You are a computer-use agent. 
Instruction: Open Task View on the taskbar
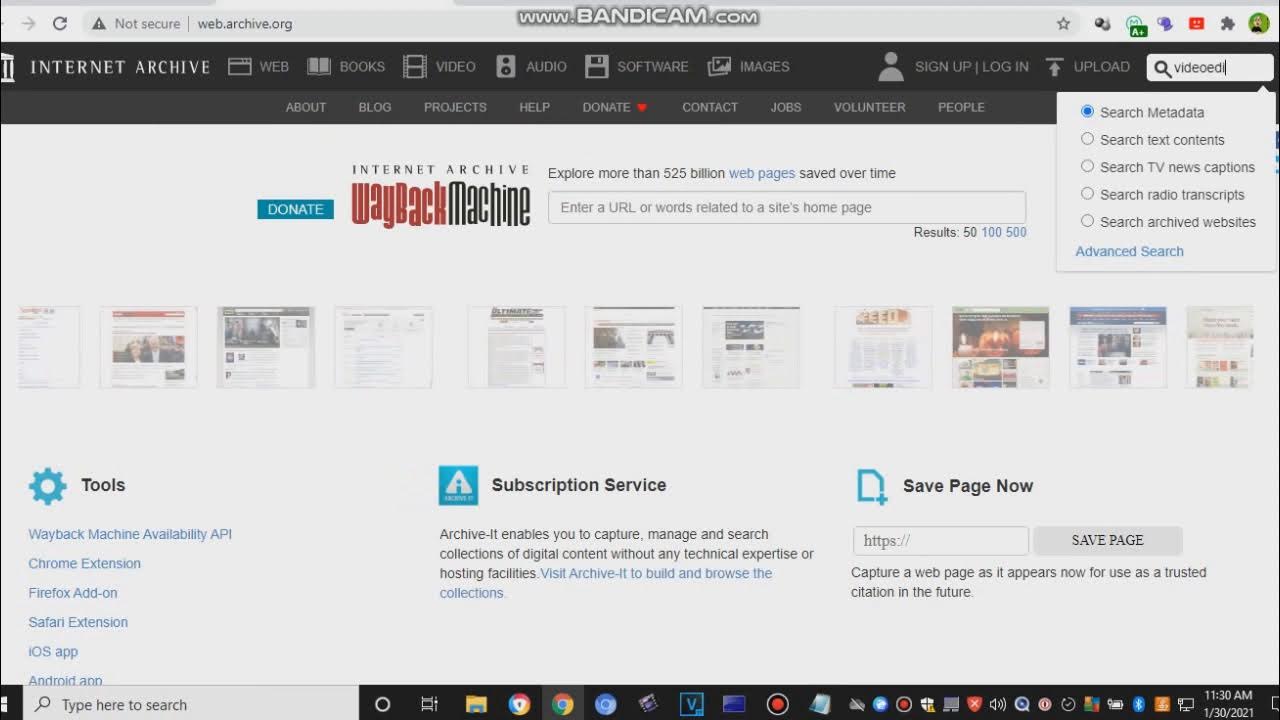coord(429,704)
